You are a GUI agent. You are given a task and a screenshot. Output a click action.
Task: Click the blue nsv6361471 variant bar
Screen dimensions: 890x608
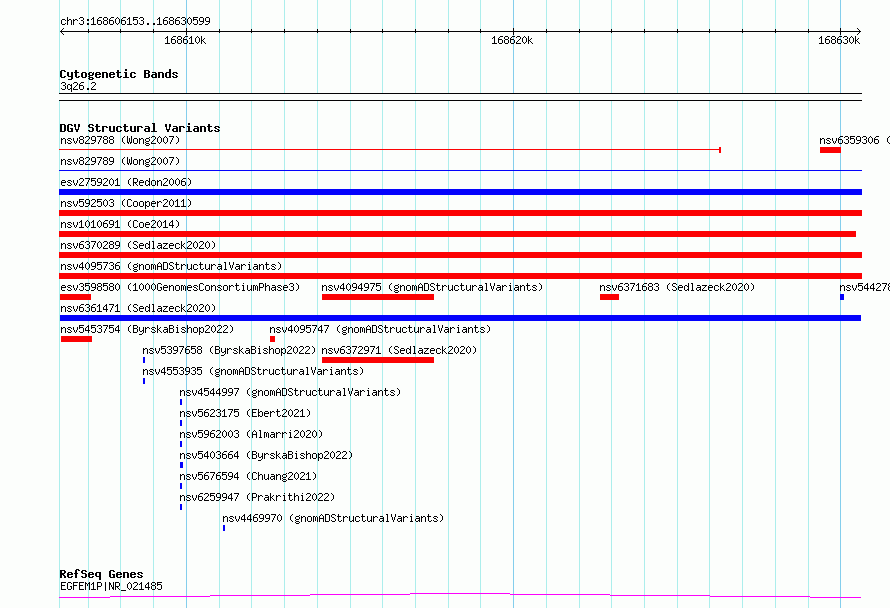coord(460,318)
